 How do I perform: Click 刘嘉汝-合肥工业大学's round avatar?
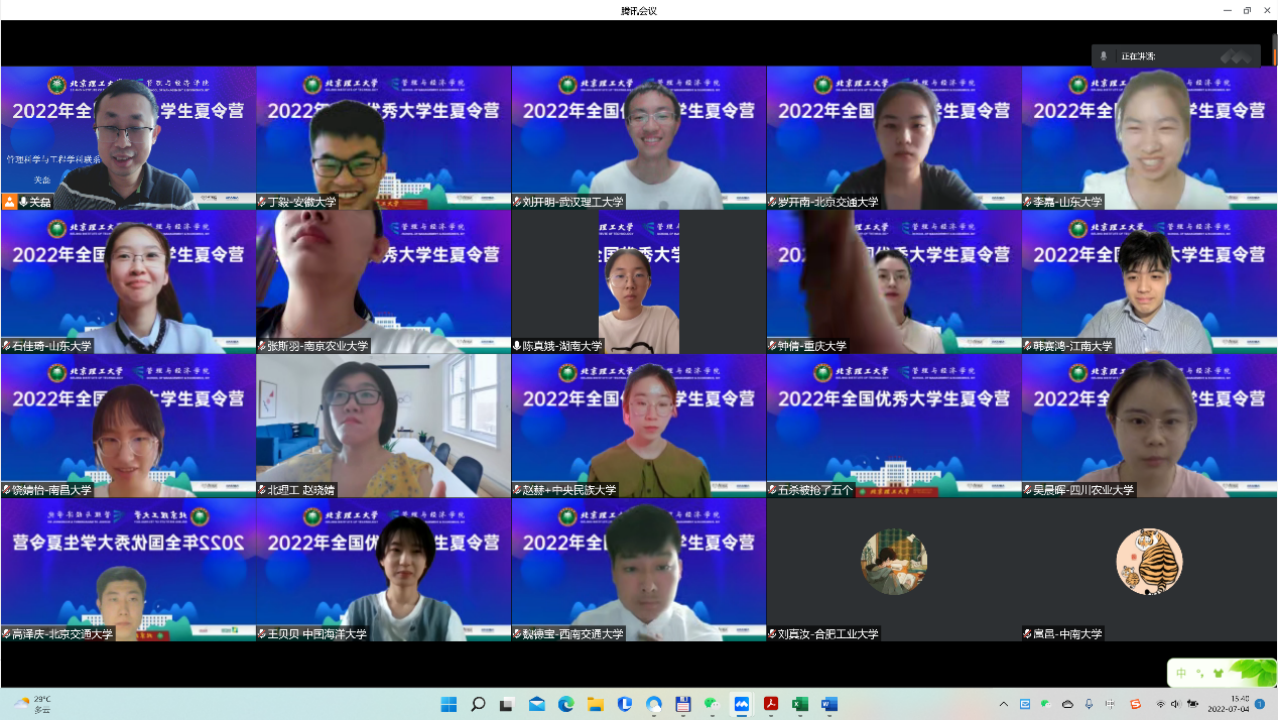(894, 562)
